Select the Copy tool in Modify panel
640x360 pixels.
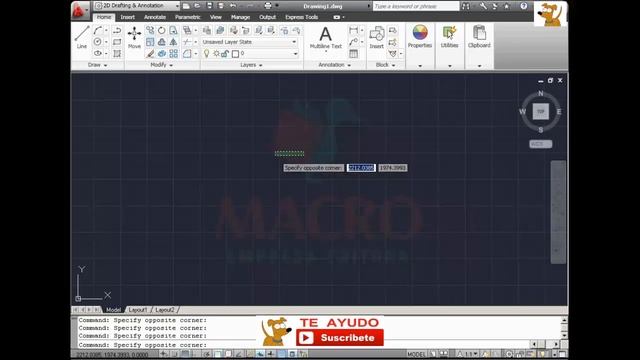point(150,30)
